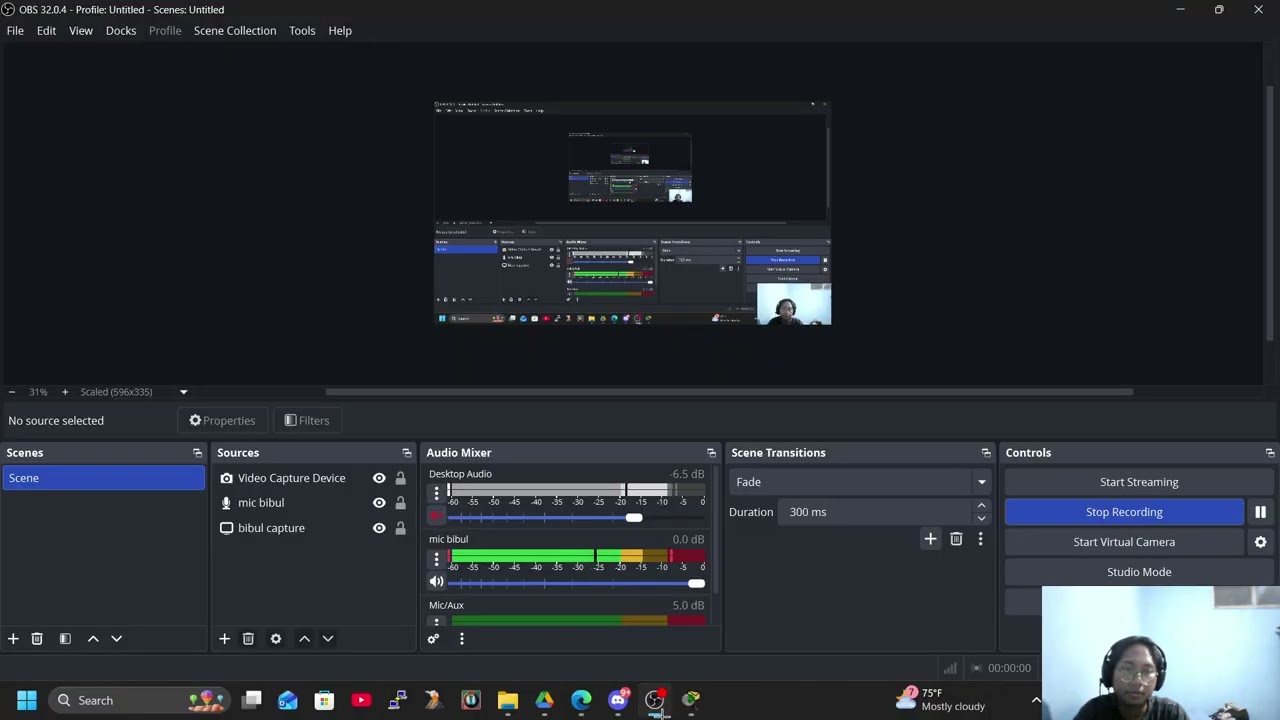Mute mic bibul speaker button
Viewport: 1280px width, 720px height.
436,582
